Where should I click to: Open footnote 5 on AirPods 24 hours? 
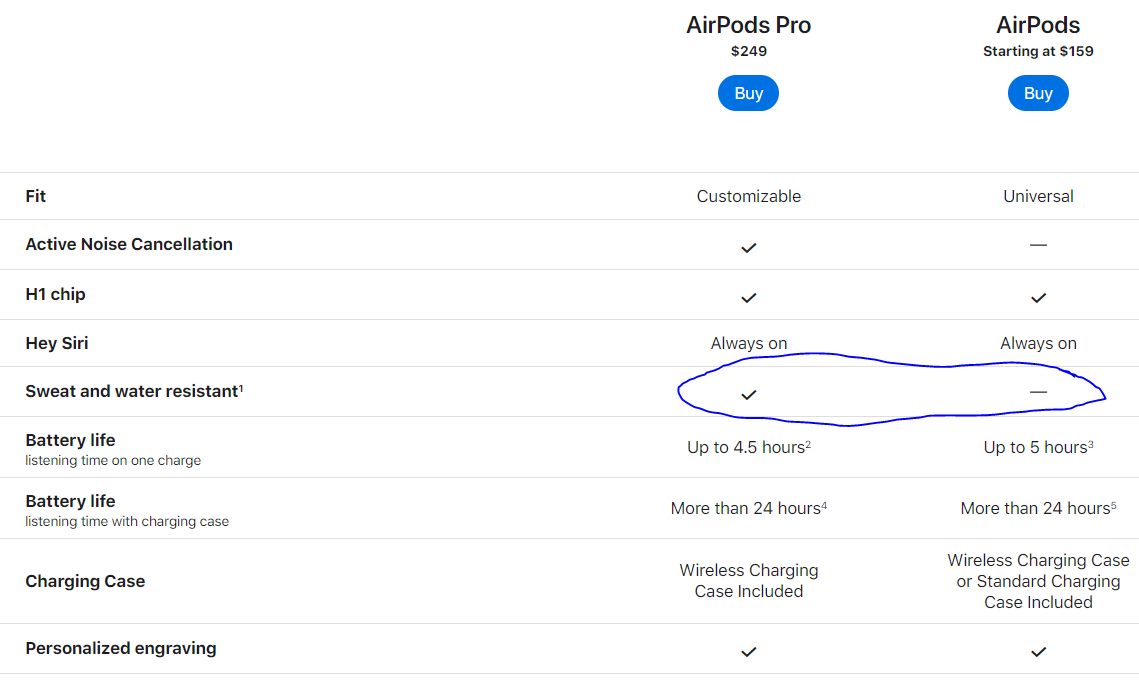(1114, 504)
